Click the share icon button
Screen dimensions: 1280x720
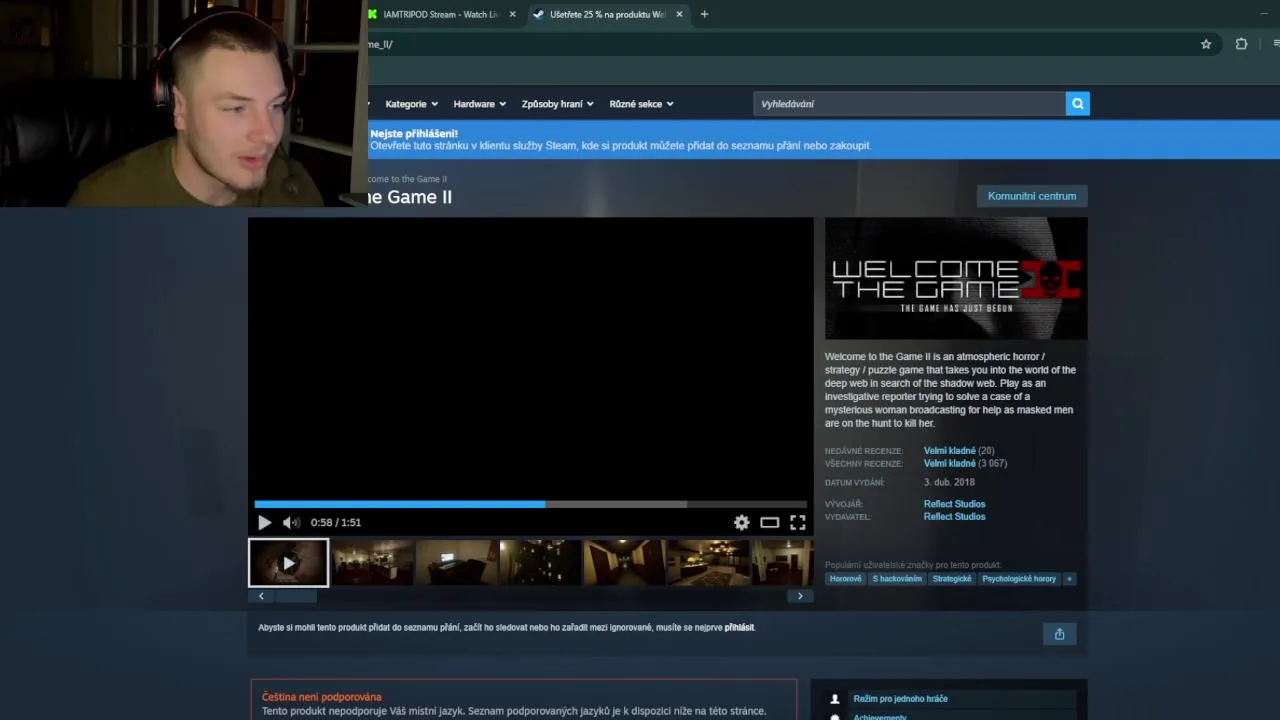[x=1059, y=634]
